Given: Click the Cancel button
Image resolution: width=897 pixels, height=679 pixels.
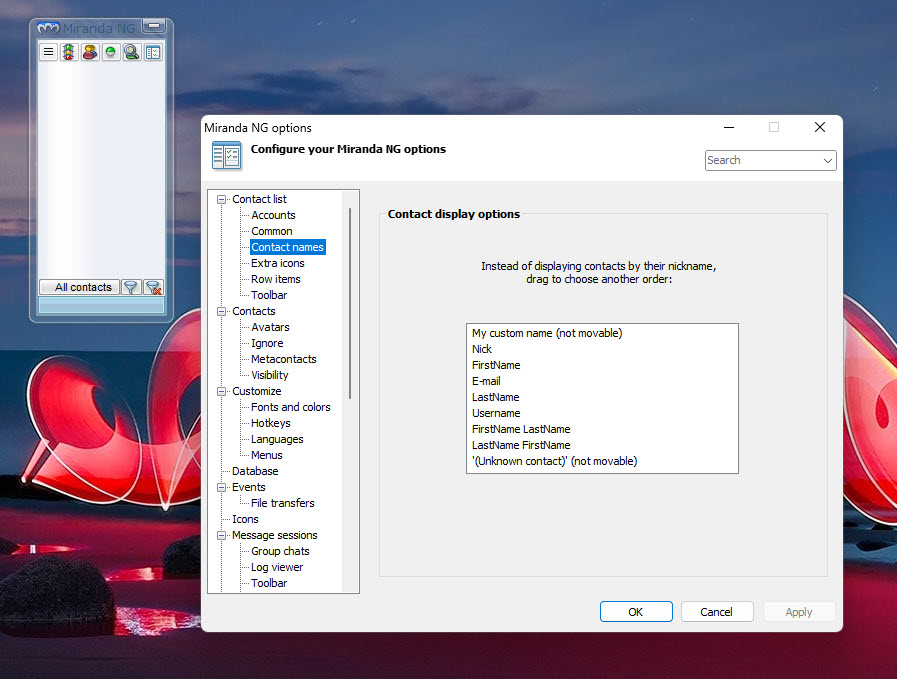Looking at the screenshot, I should pyautogui.click(x=717, y=612).
